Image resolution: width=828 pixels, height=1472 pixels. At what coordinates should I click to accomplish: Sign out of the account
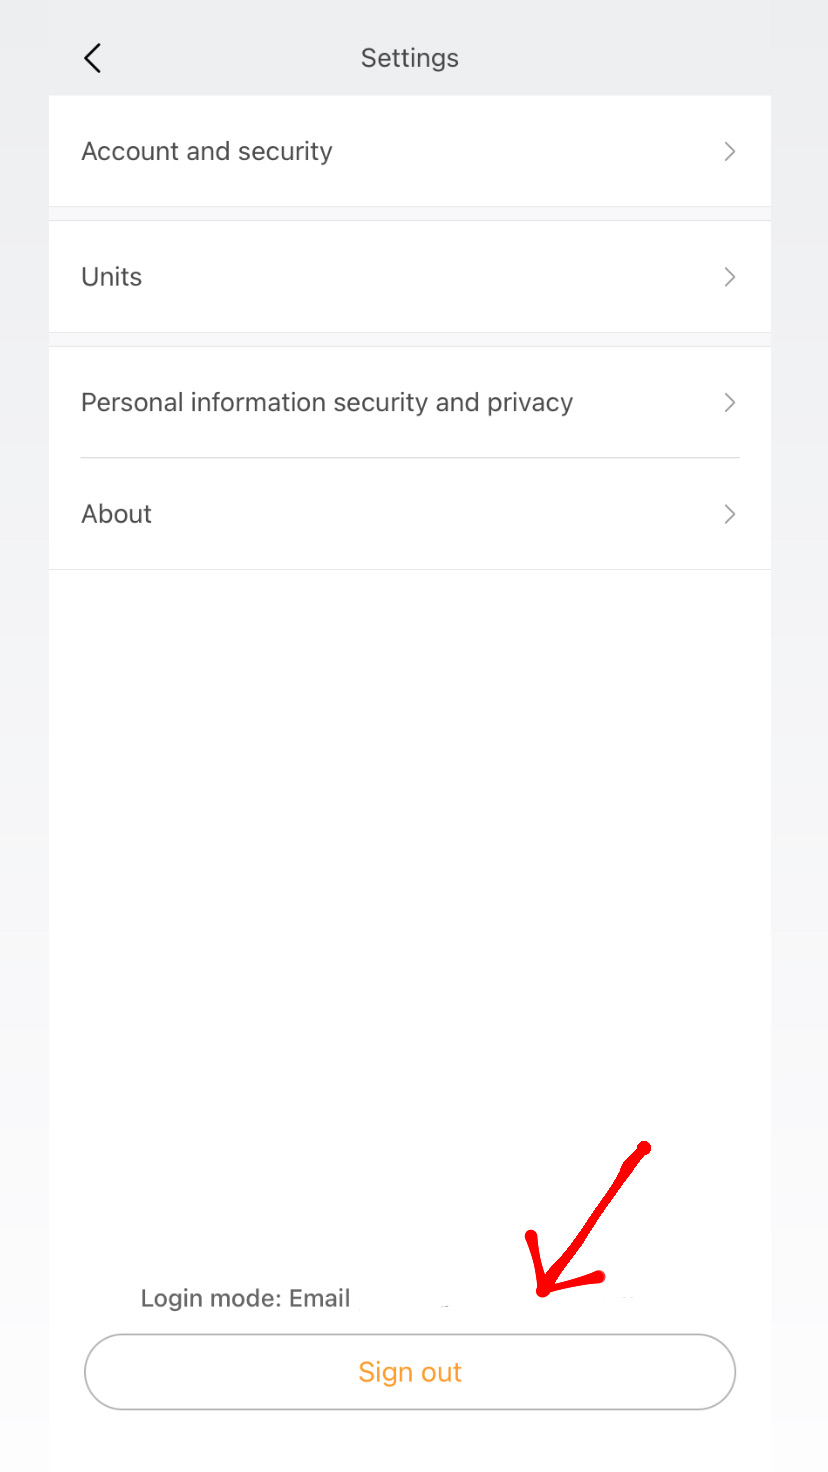(410, 1372)
